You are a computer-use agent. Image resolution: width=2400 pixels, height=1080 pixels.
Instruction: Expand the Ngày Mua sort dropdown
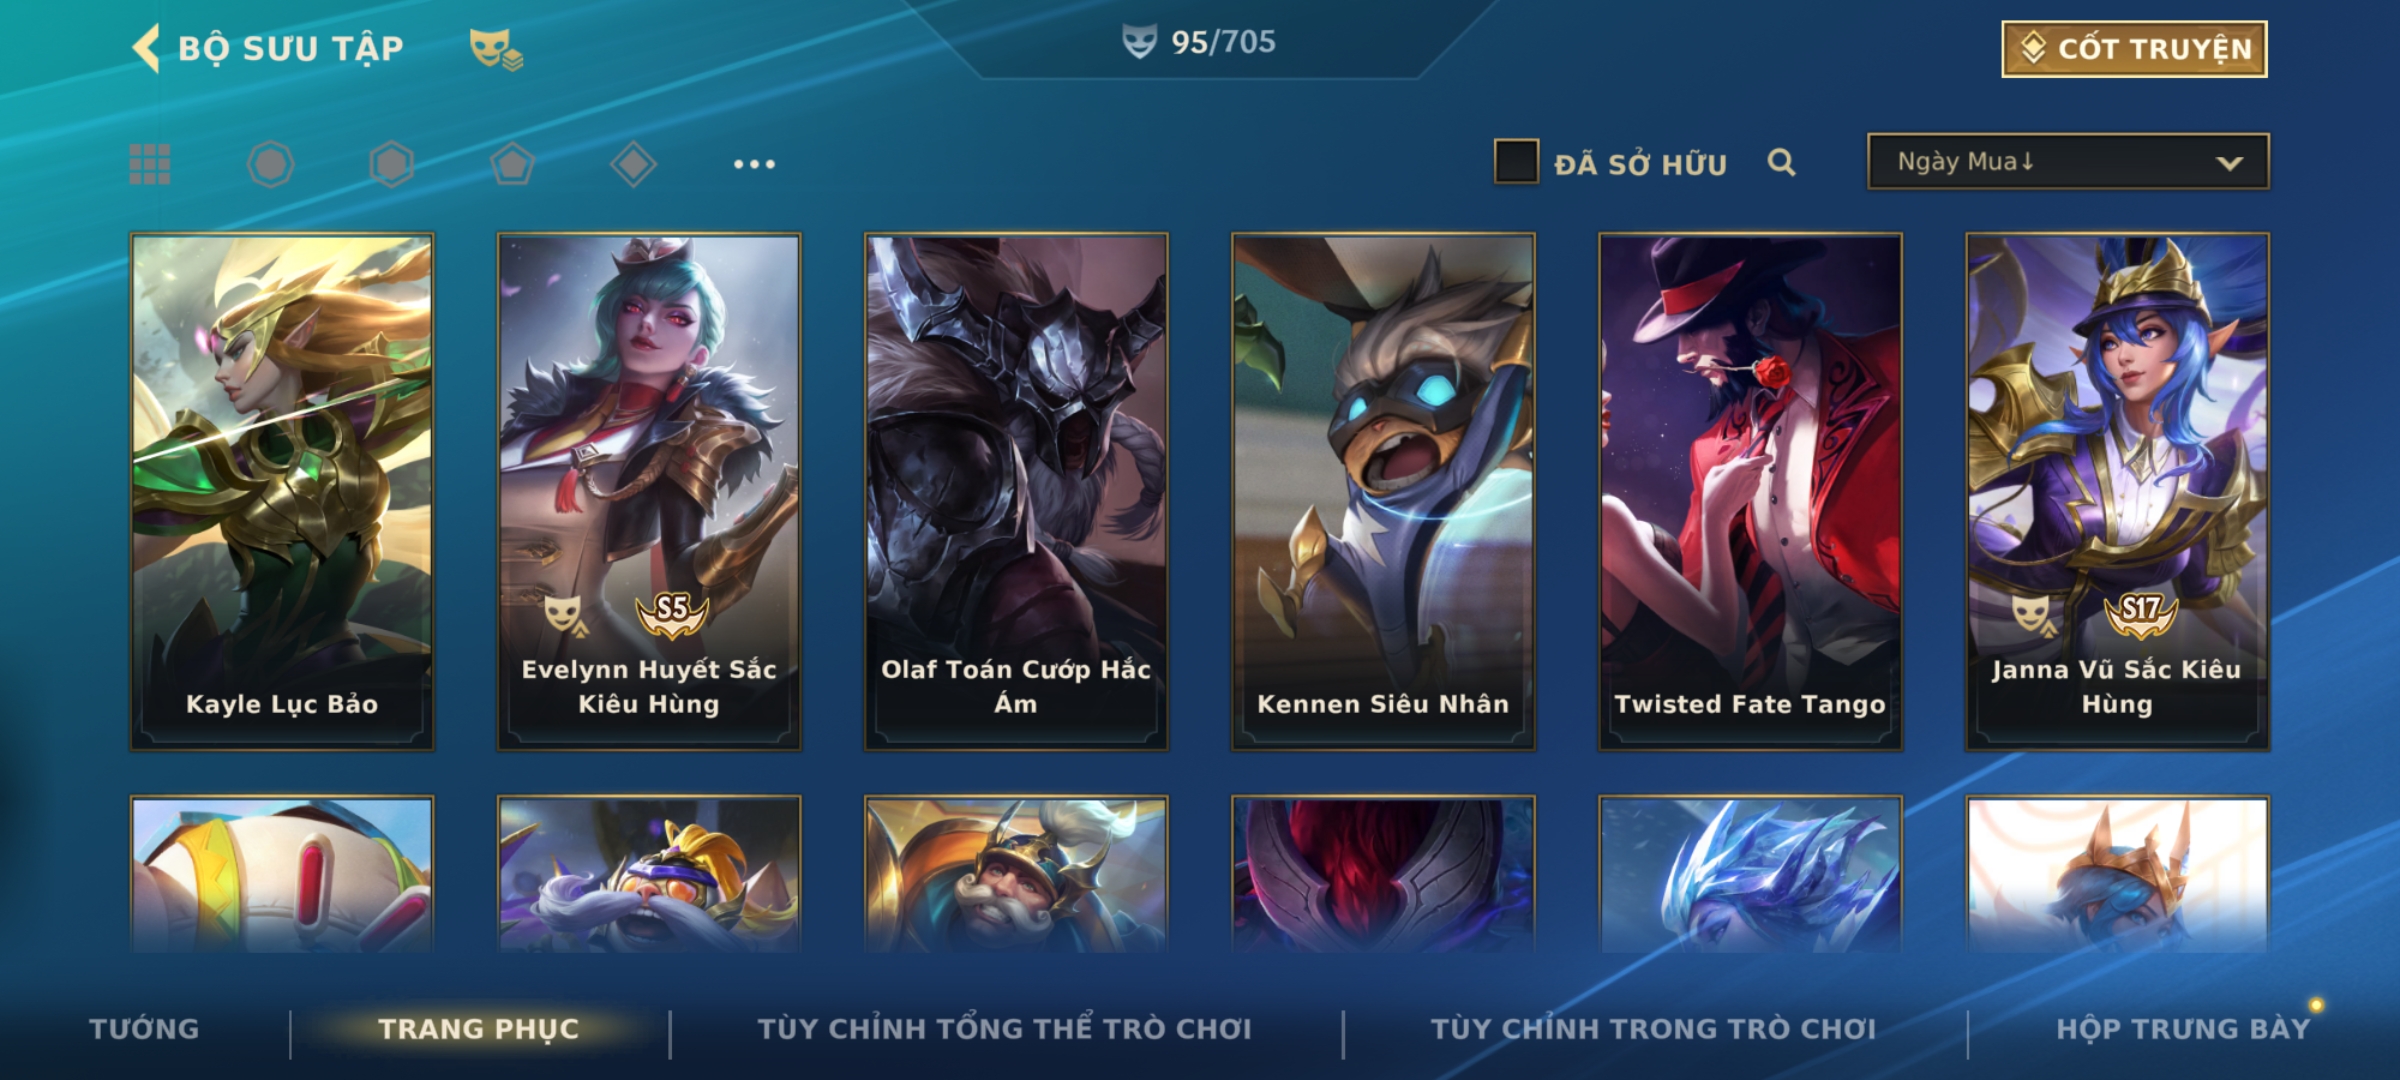(x=2068, y=162)
